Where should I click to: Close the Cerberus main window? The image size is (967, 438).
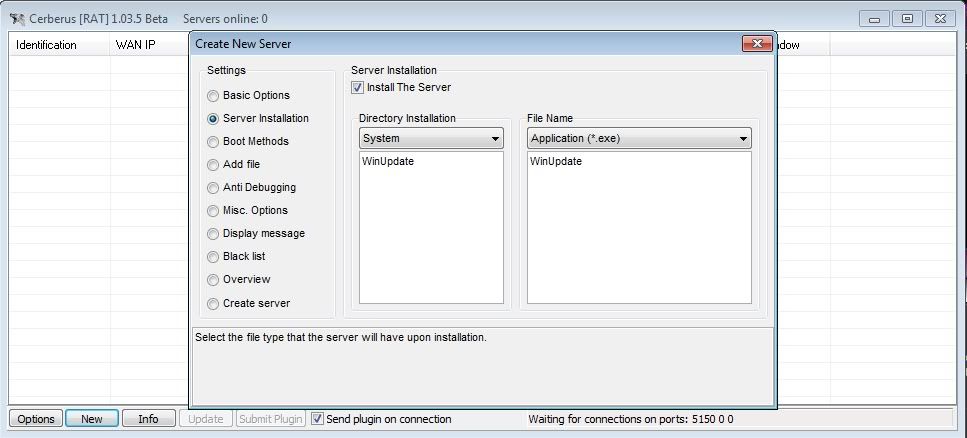(x=940, y=19)
